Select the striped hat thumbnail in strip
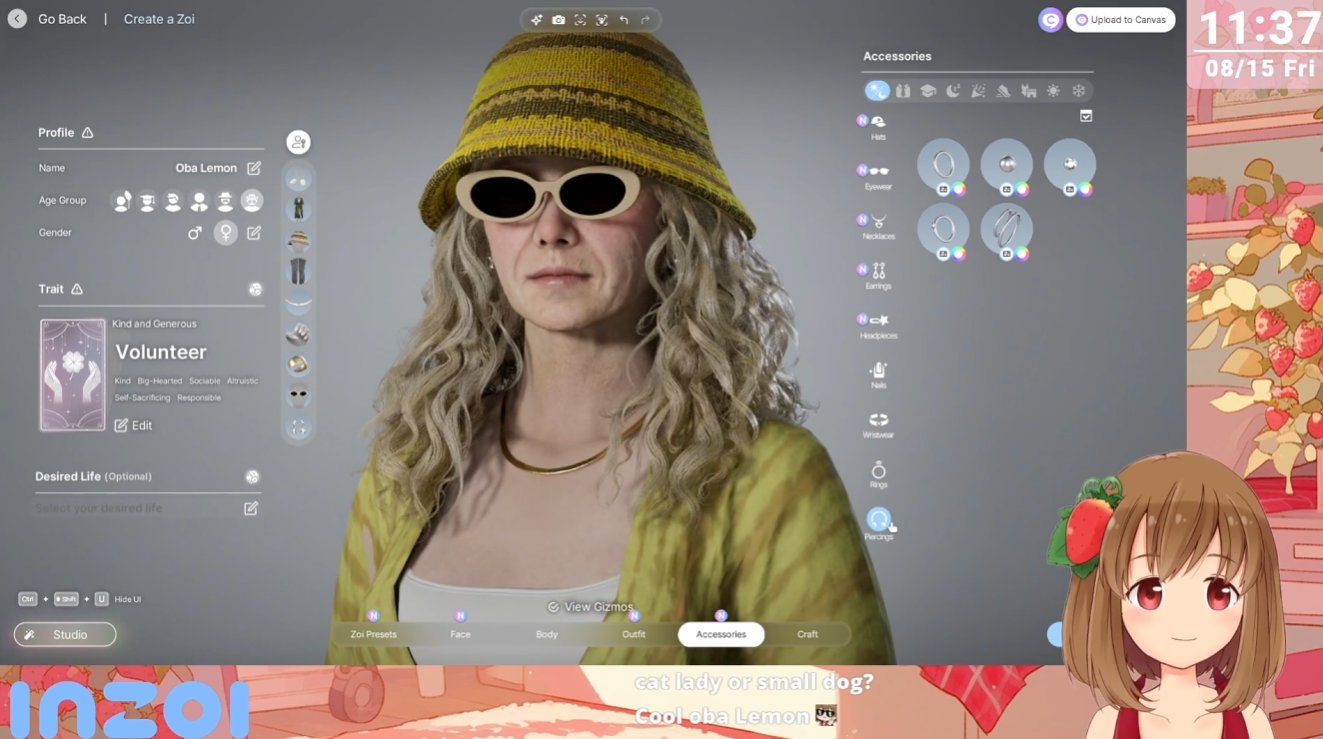The image size is (1323, 739). tap(298, 240)
